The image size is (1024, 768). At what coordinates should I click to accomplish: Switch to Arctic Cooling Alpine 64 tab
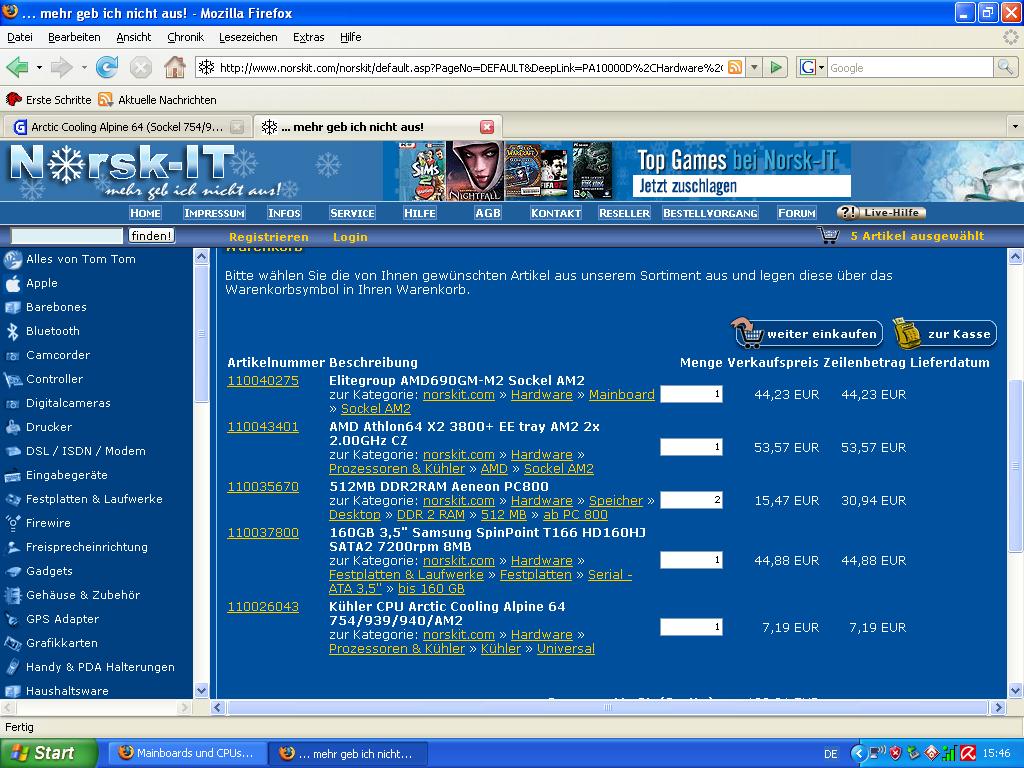[x=127, y=127]
